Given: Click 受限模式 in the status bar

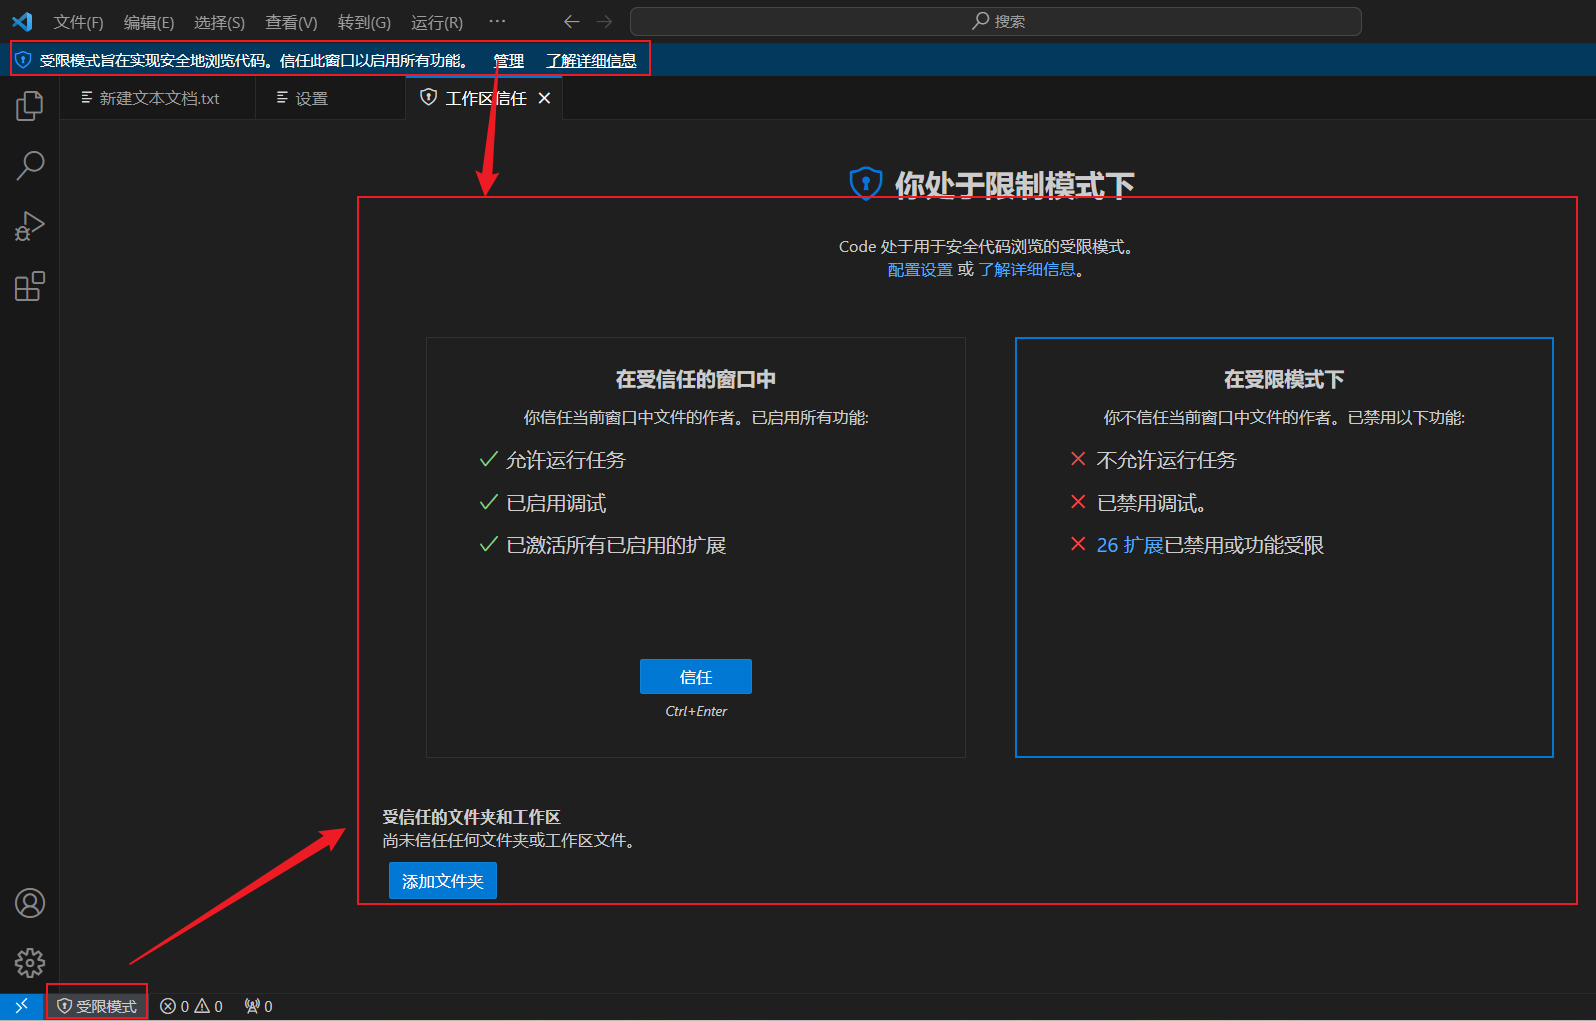Looking at the screenshot, I should (x=97, y=1006).
